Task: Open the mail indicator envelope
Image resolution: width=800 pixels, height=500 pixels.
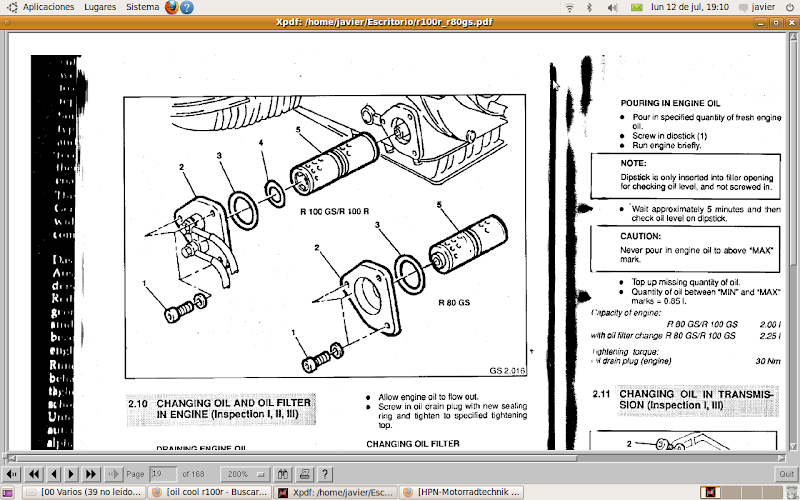Action: tap(636, 7)
